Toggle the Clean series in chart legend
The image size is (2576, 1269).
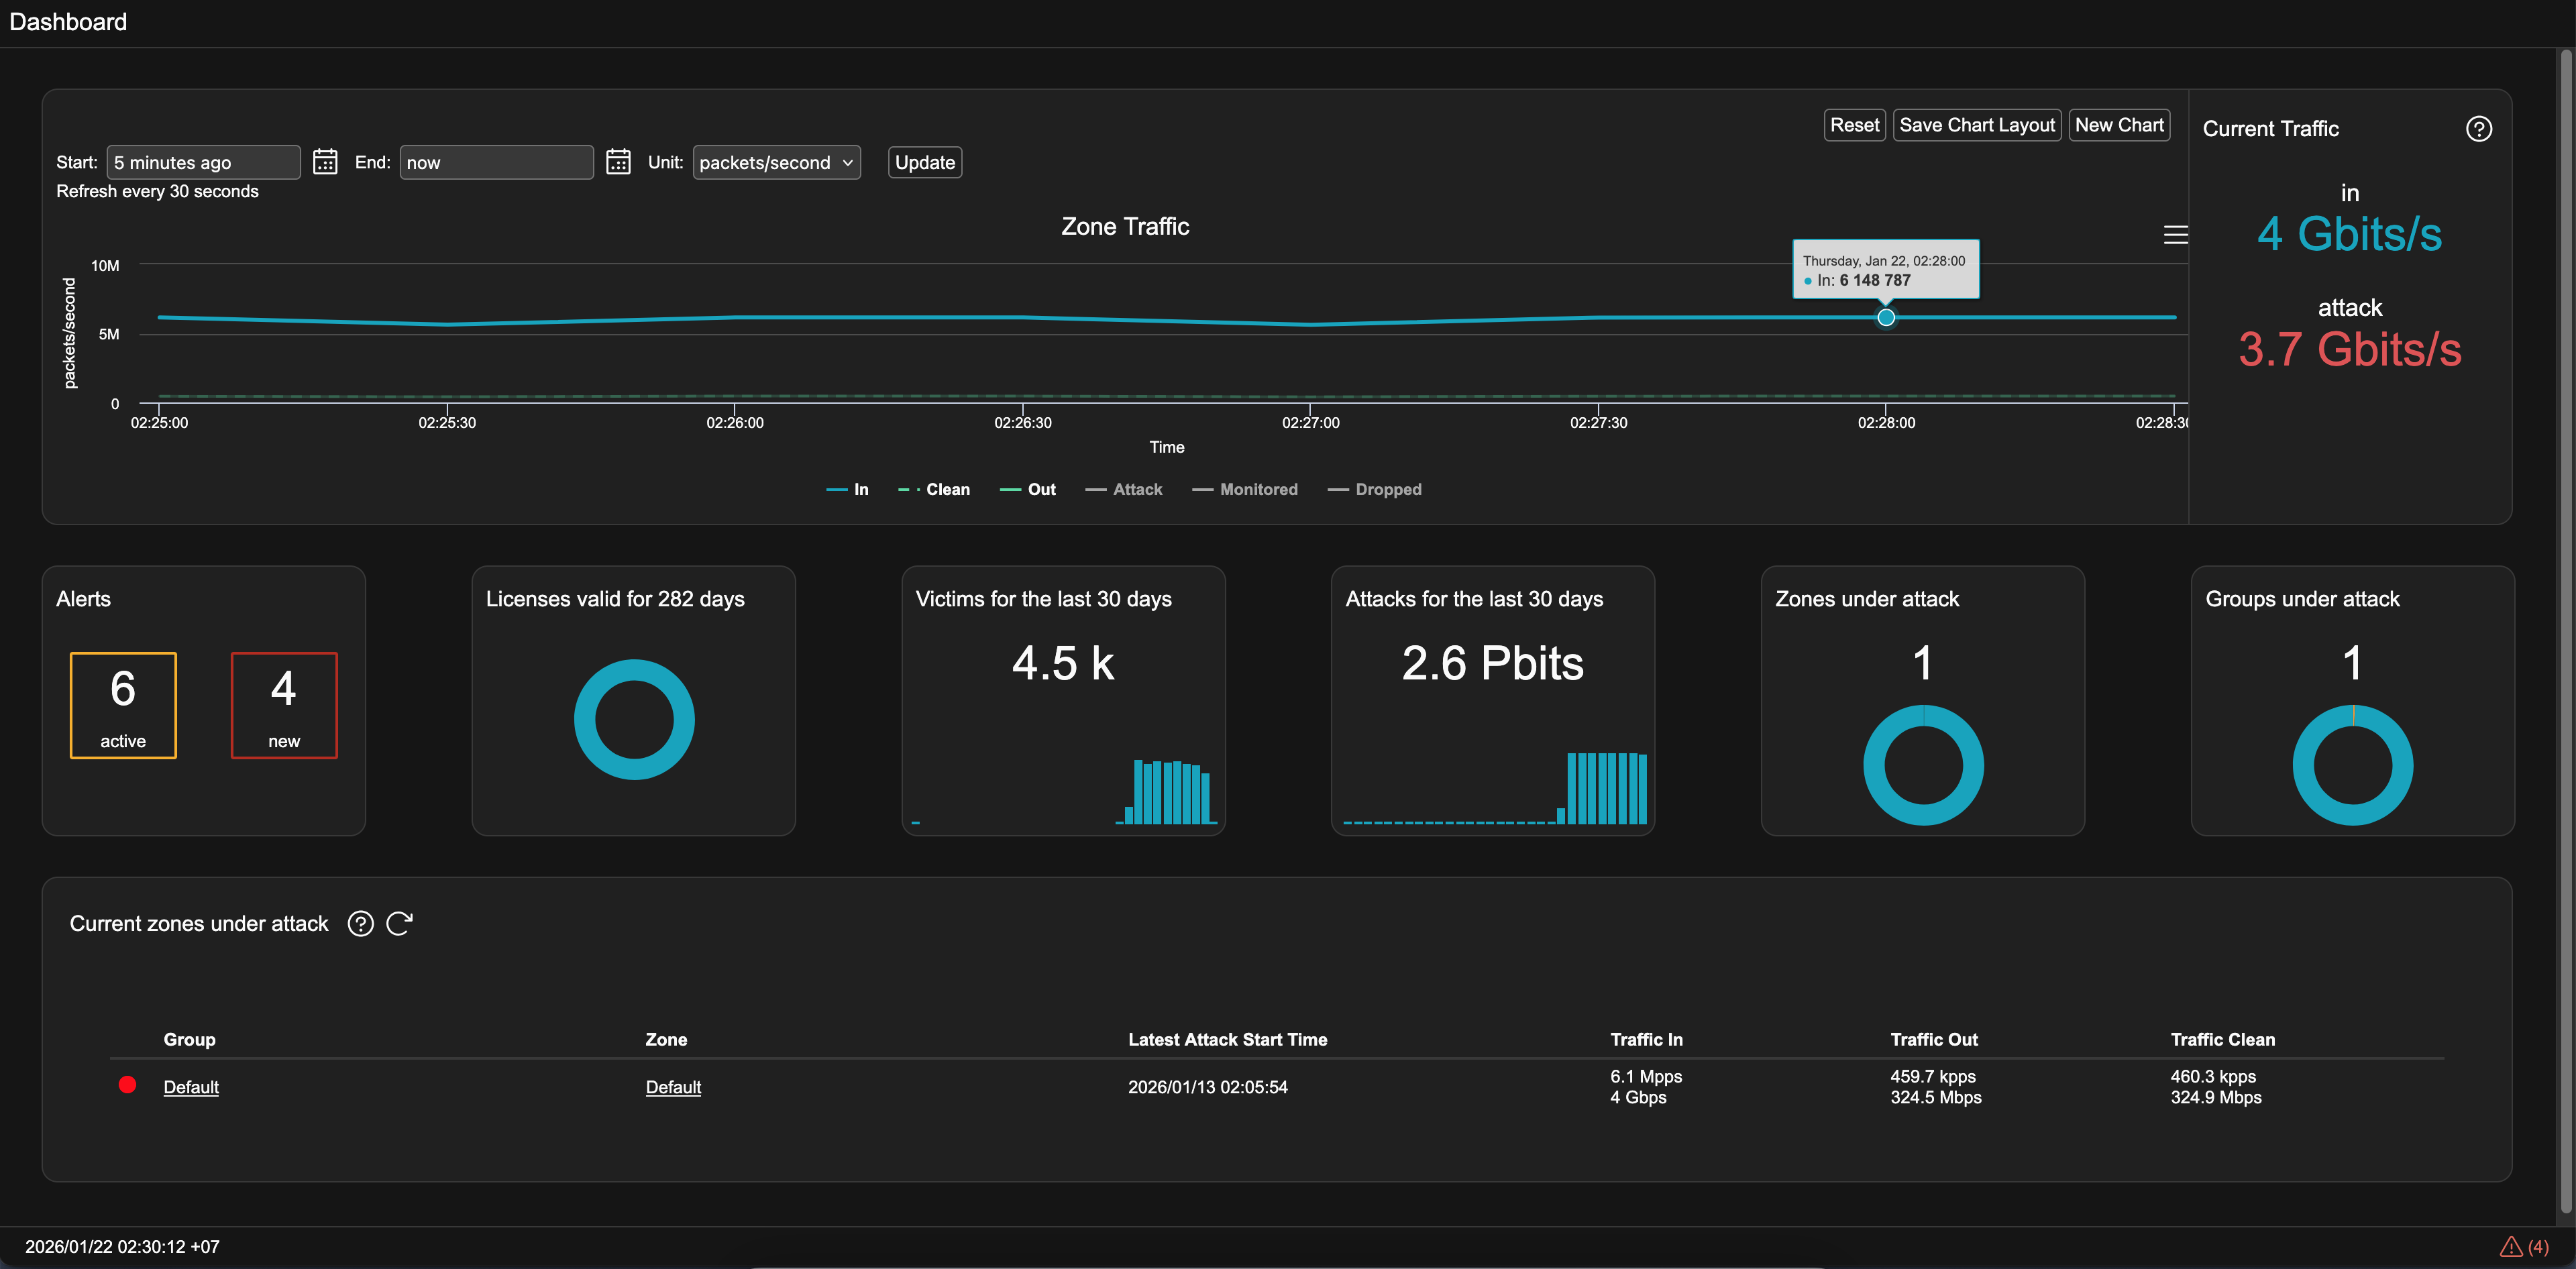(x=933, y=489)
